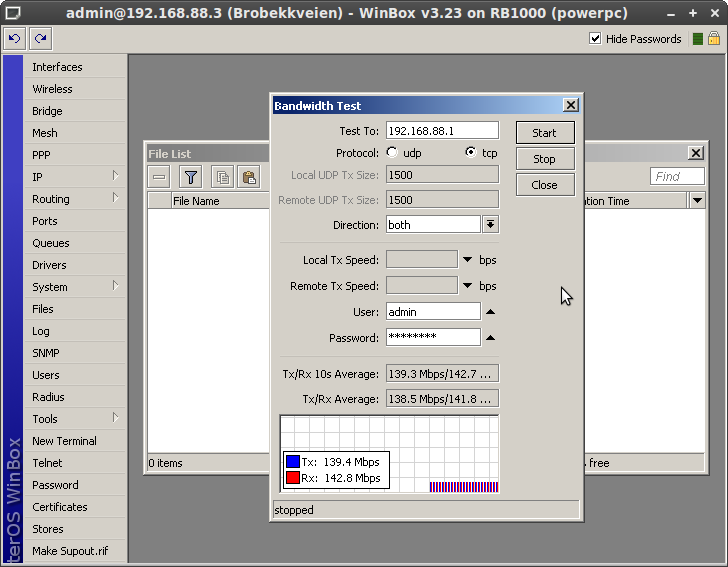The width and height of the screenshot is (728, 567).
Task: Click the Close button in Bandwidth Test
Action: [545, 185]
